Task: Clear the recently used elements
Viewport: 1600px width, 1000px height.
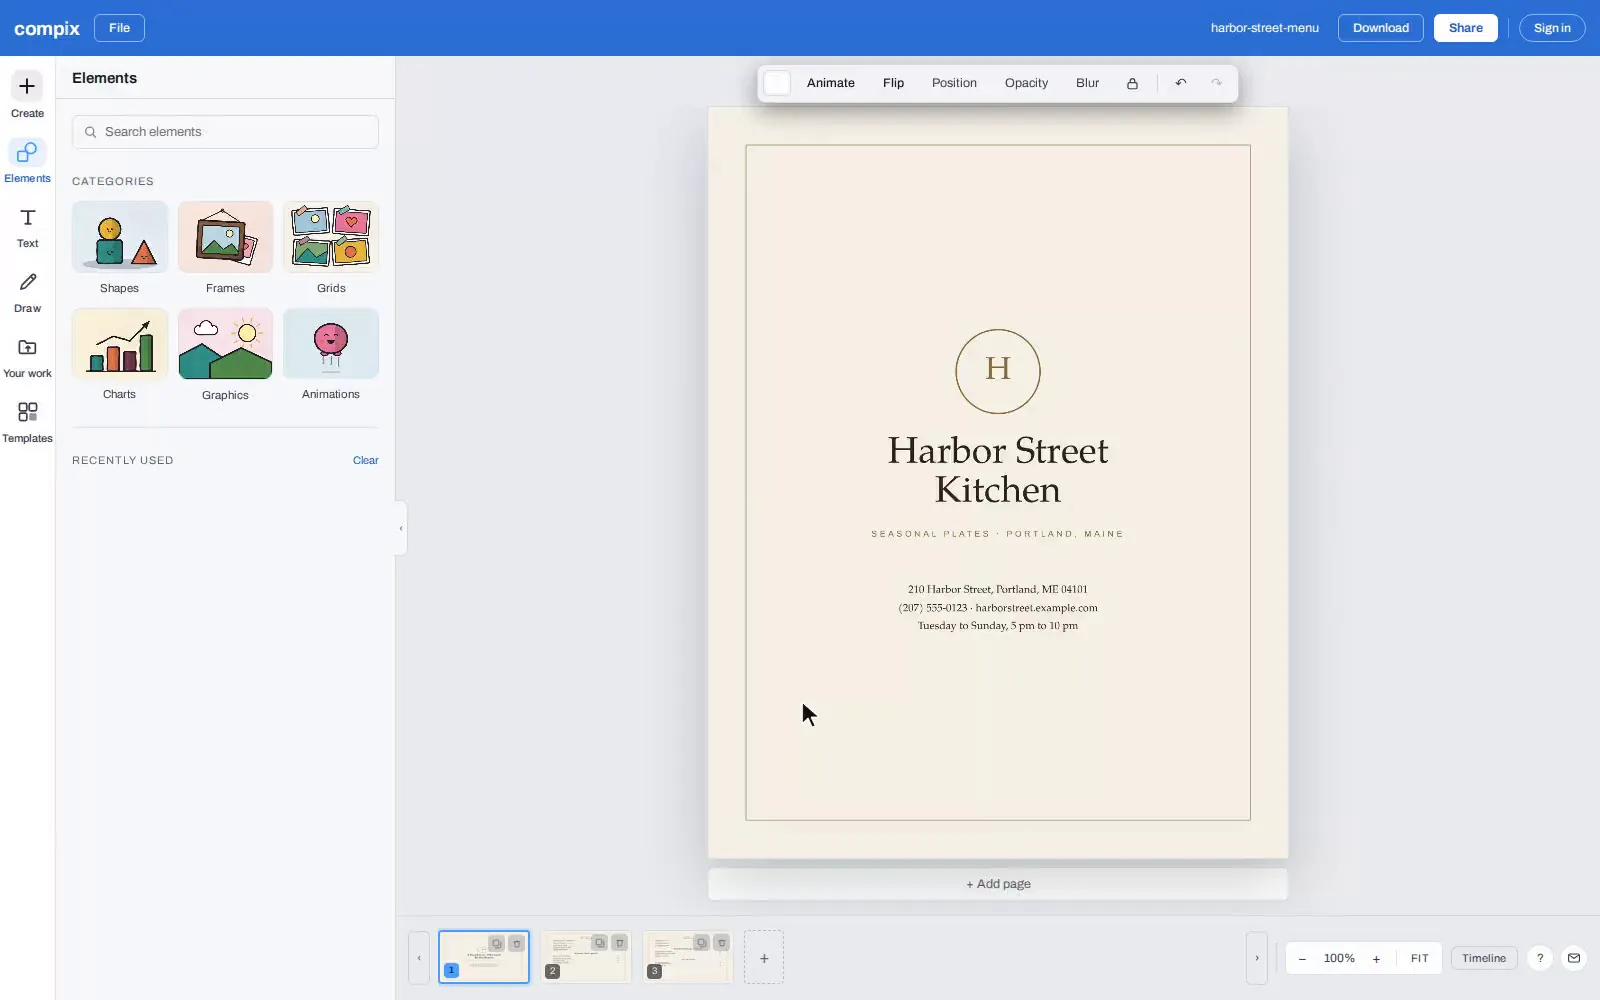Action: [x=365, y=461]
